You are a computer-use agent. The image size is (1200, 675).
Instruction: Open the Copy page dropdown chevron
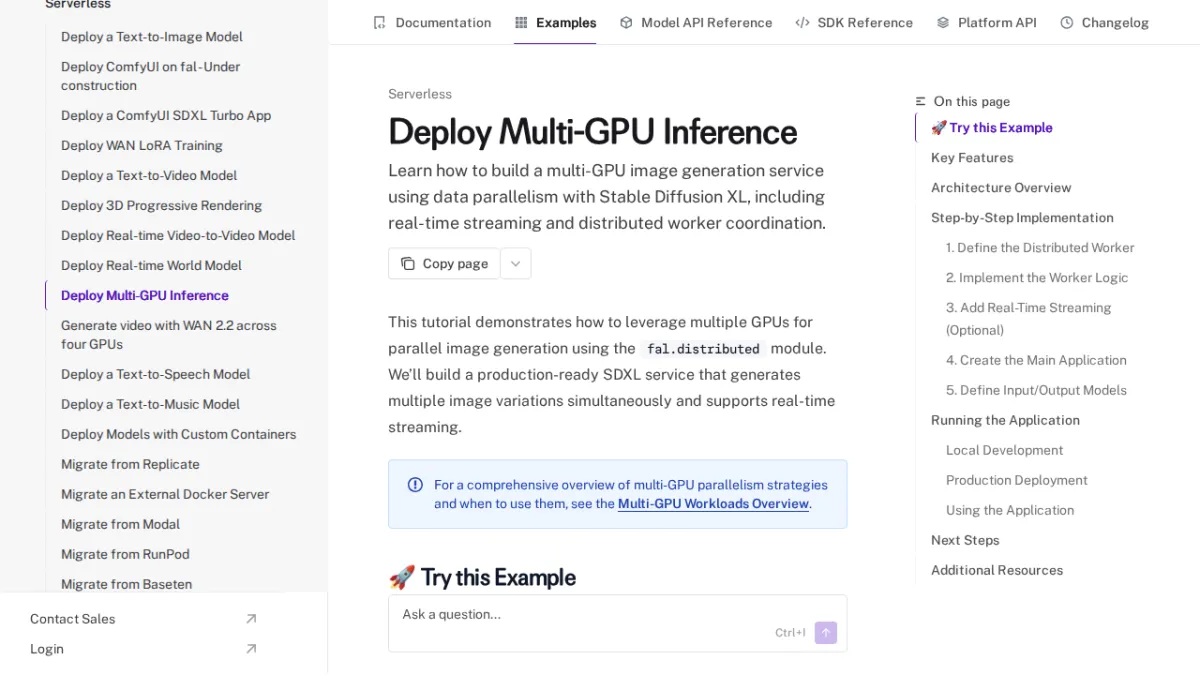516,264
